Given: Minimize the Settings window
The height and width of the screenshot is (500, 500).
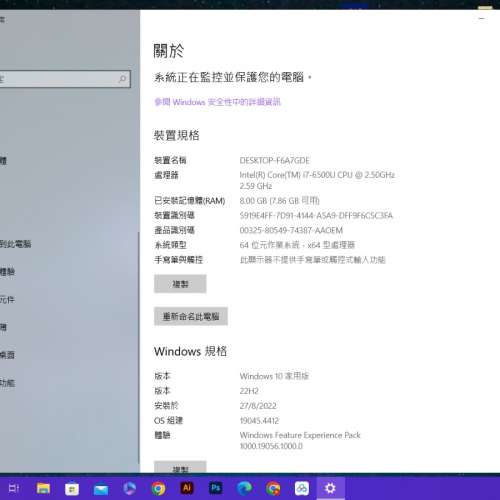Looking at the screenshot, I should [482, 19].
